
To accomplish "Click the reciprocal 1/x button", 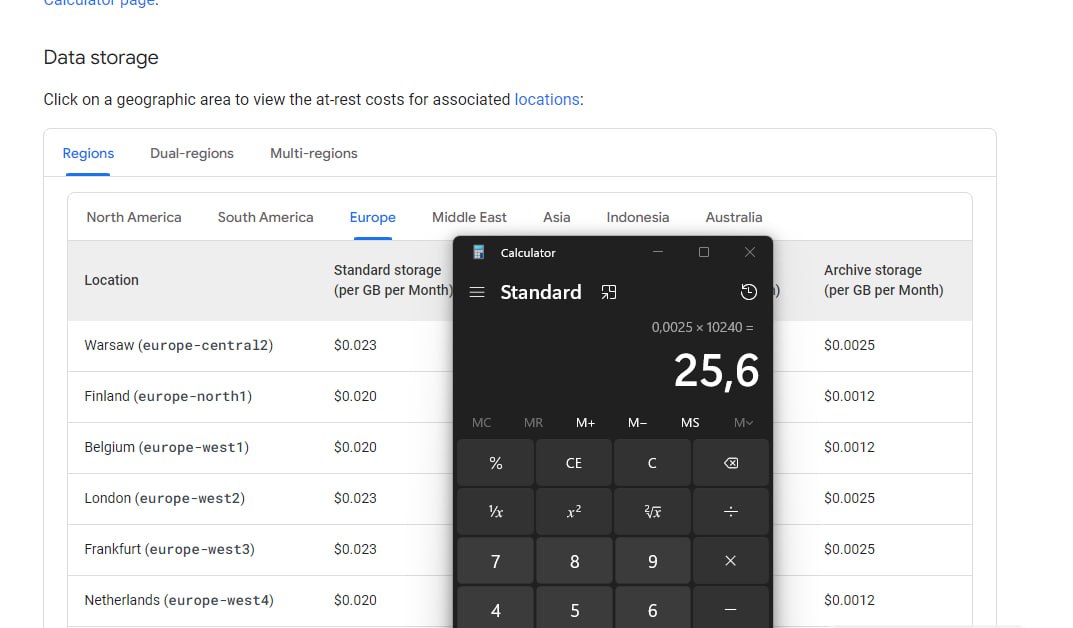I will [495, 512].
